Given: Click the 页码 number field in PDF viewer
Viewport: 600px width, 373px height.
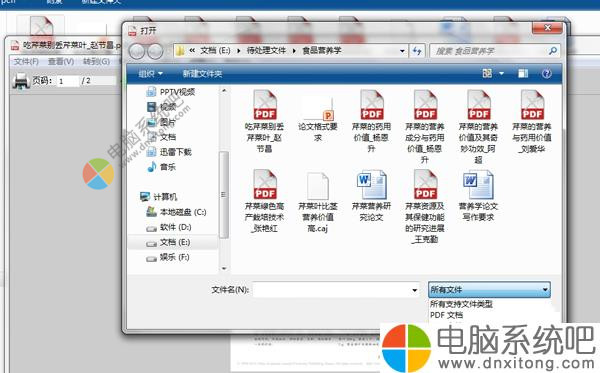Looking at the screenshot, I should pyautogui.click(x=68, y=81).
